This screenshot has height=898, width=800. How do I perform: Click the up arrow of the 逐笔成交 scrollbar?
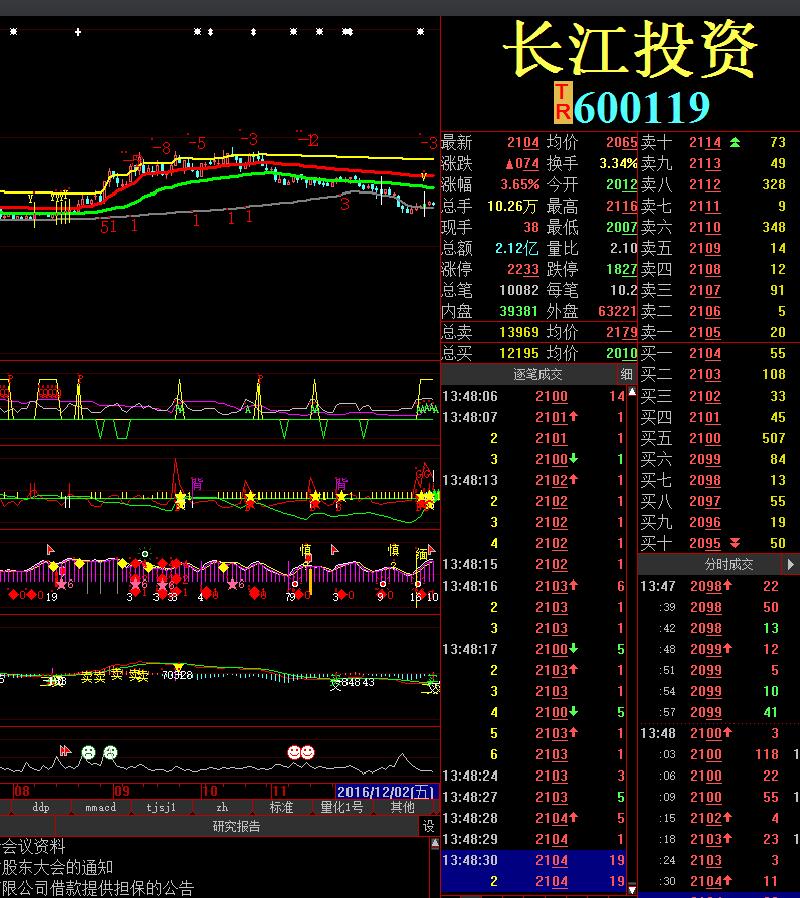click(x=632, y=391)
